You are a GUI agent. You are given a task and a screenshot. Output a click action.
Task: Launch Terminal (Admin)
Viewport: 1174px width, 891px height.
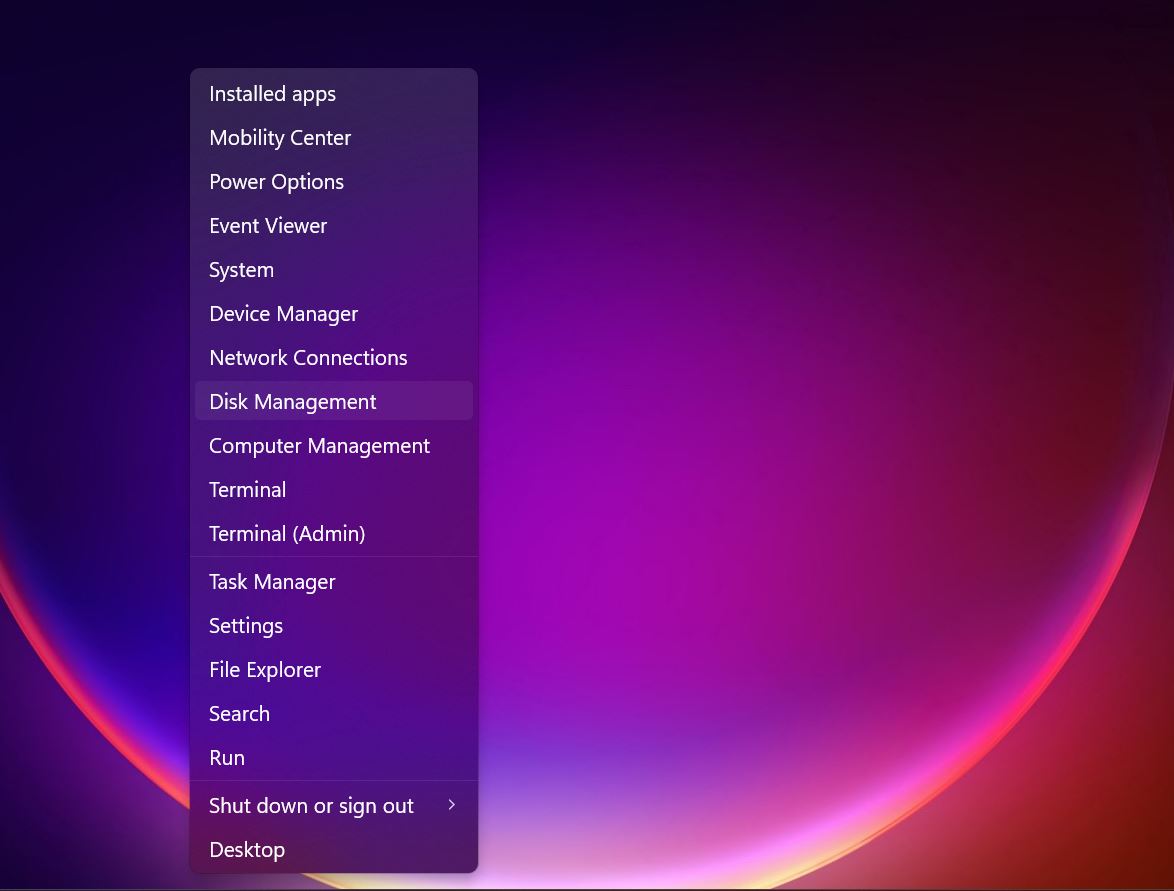point(333,534)
